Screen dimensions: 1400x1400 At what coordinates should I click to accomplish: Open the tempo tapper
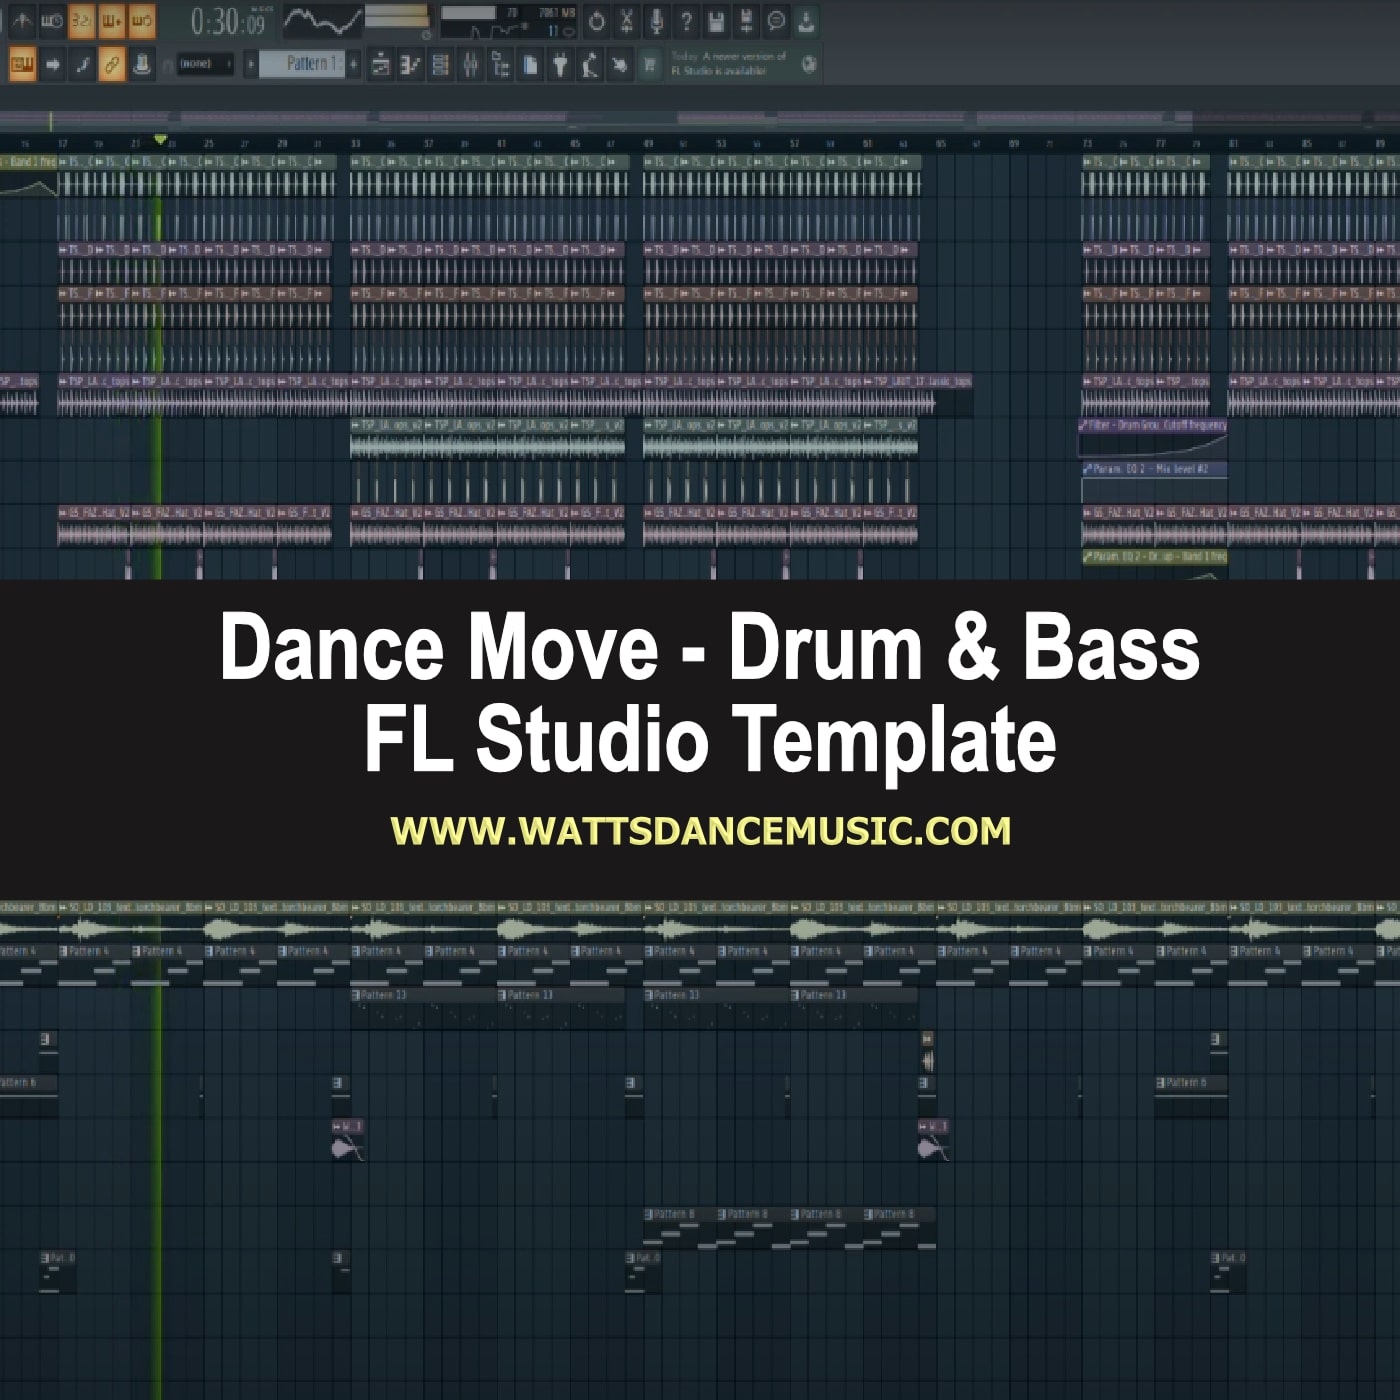pyautogui.click(x=590, y=66)
